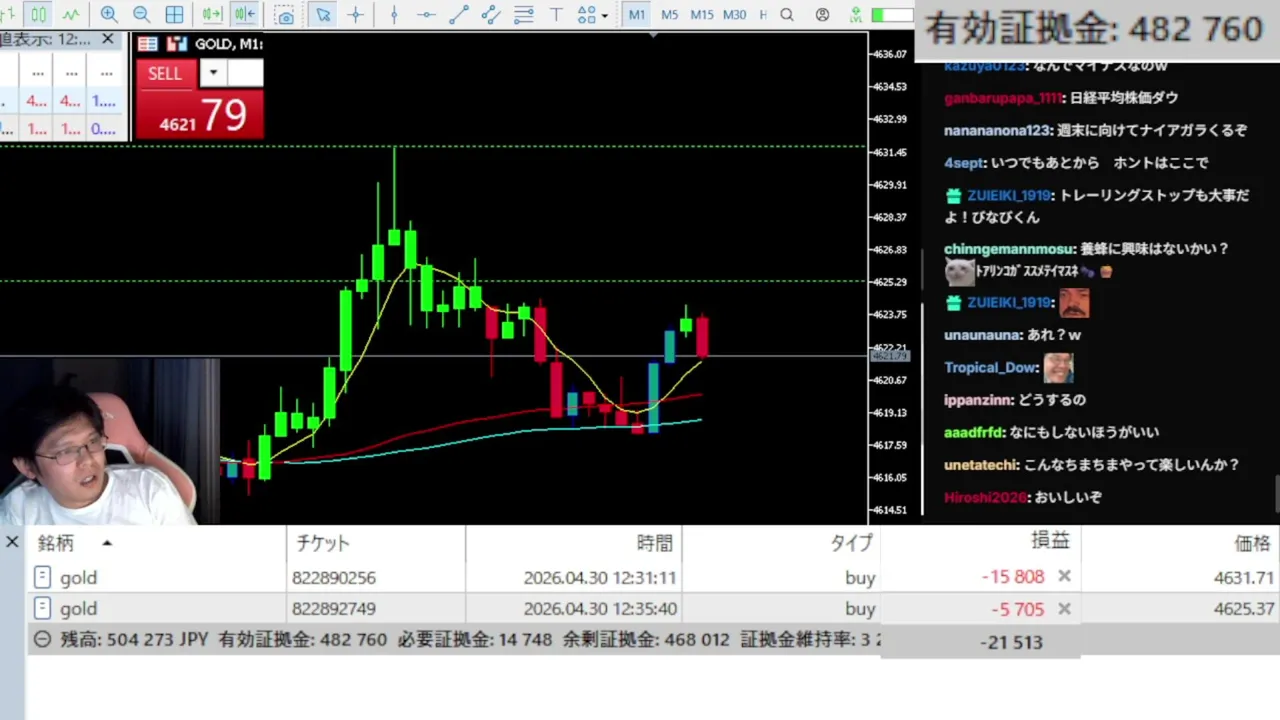
Task: Close the trade terminal panel with X
Action: (12, 542)
